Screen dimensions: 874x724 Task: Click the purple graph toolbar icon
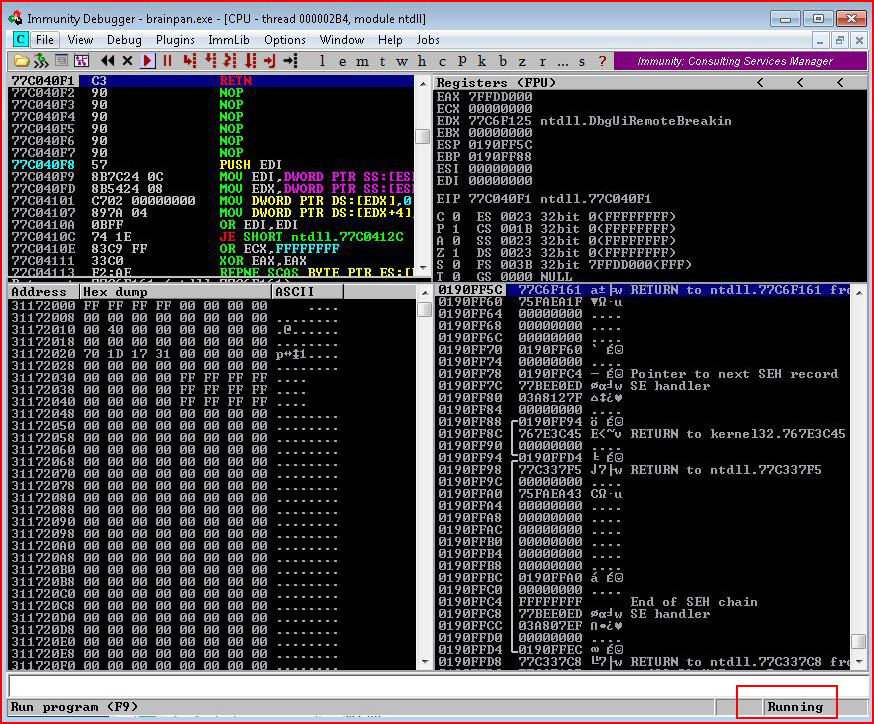81,61
